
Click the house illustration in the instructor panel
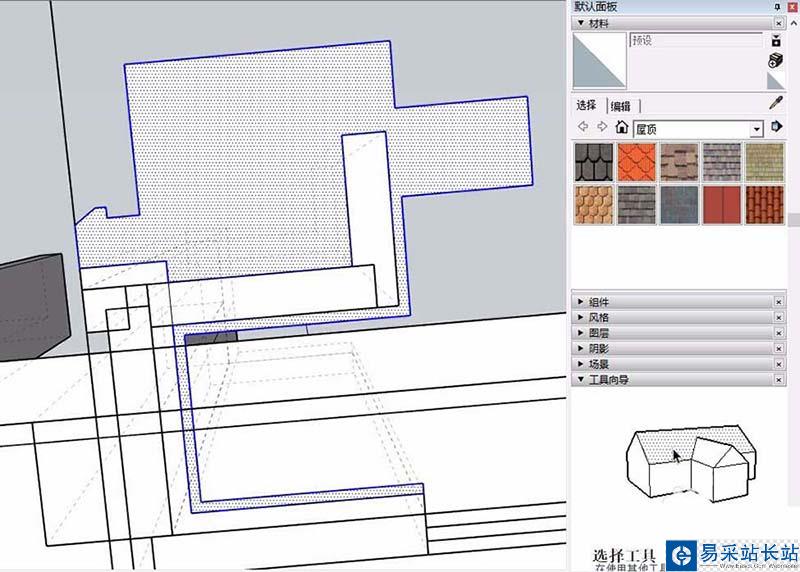(x=691, y=462)
